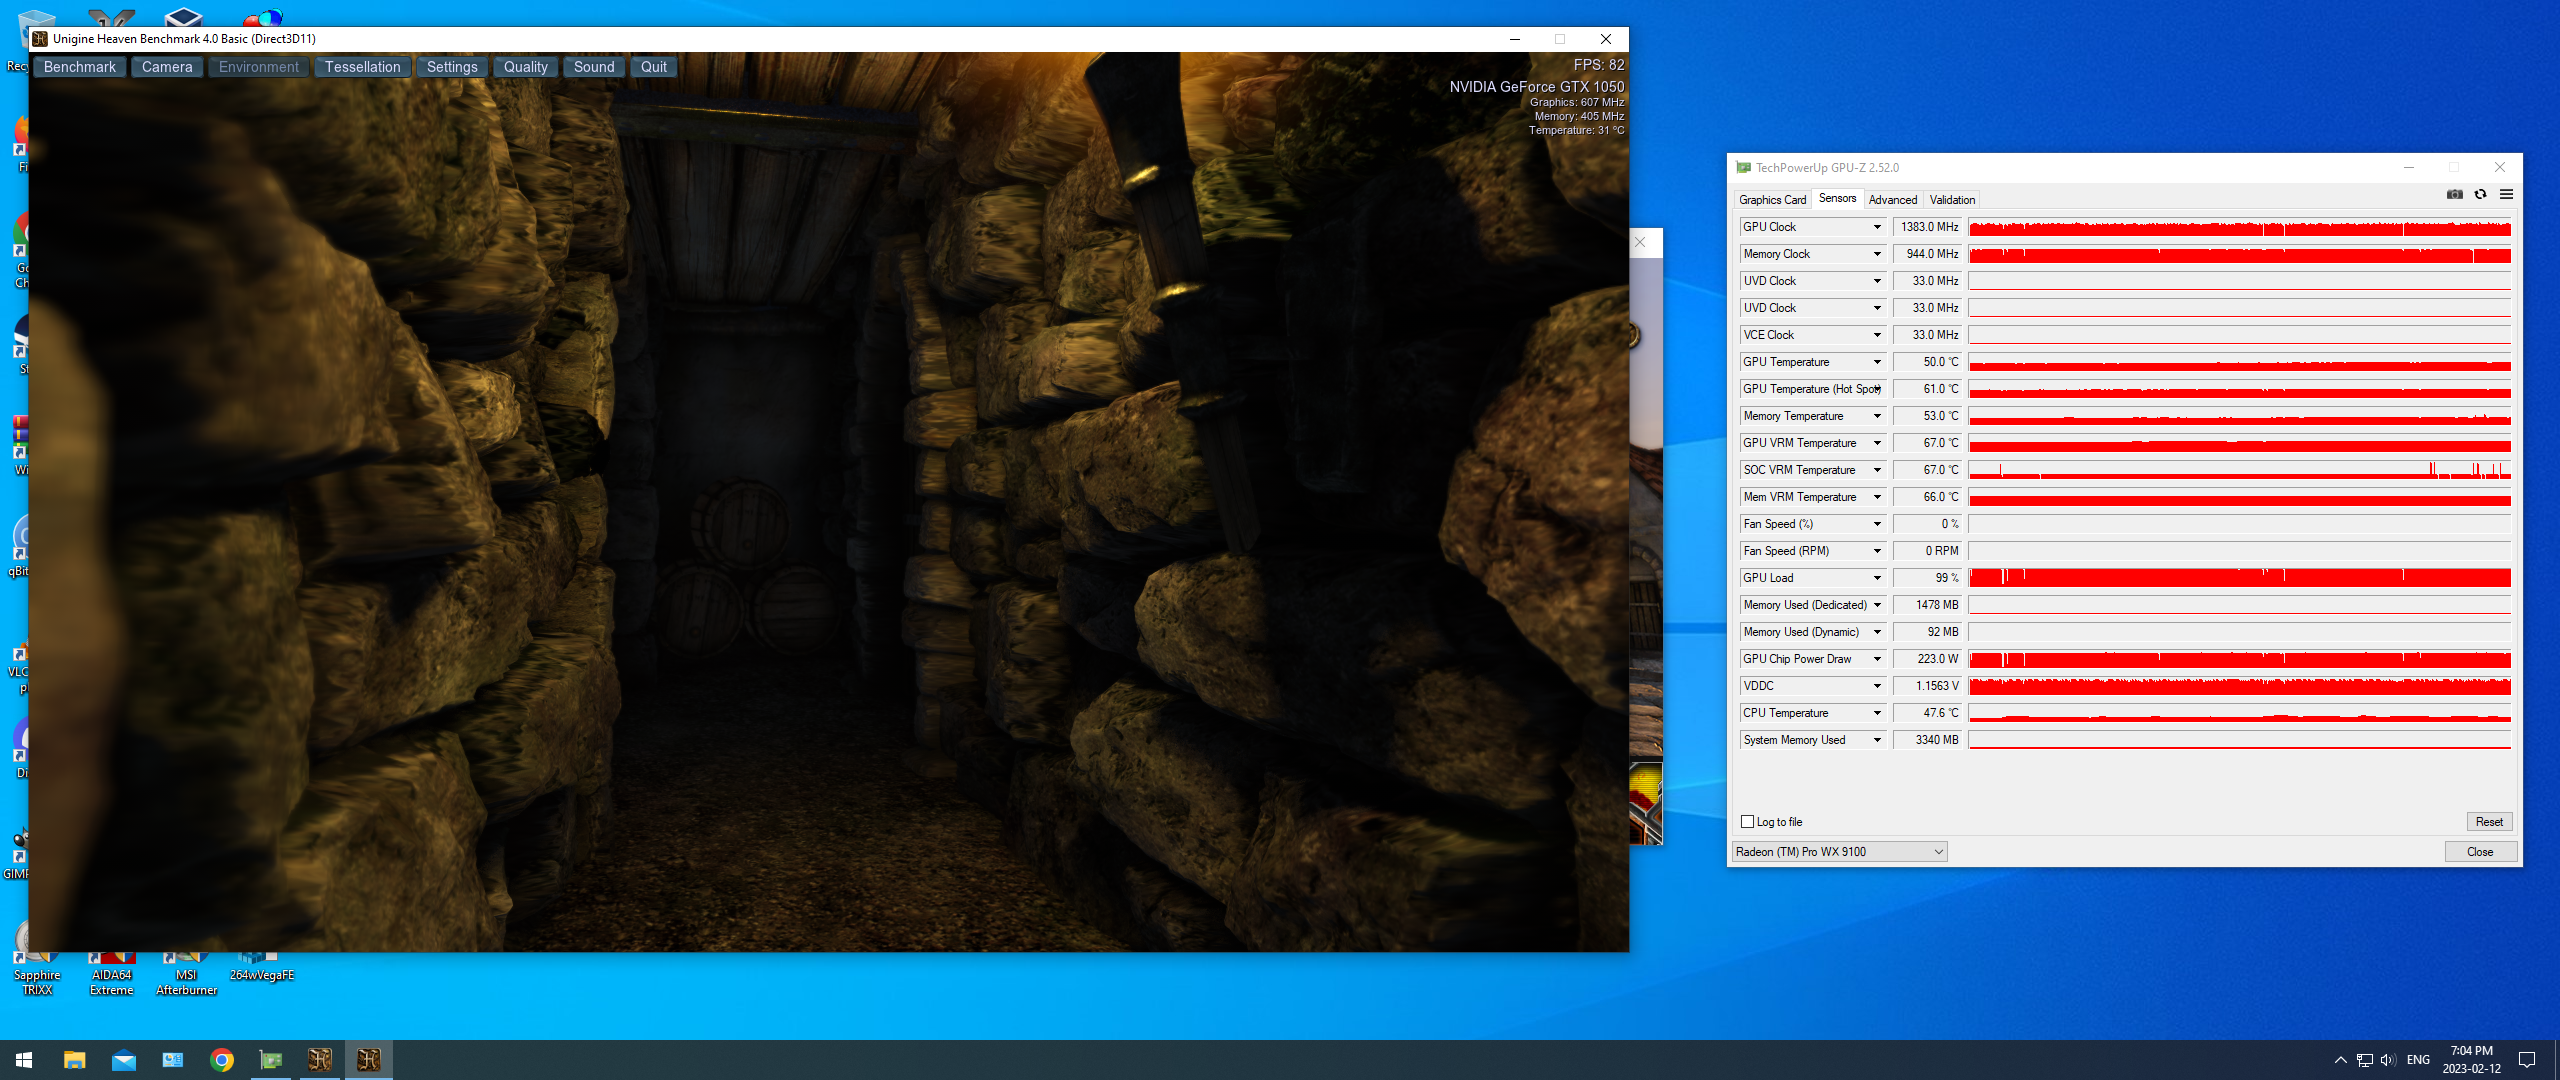Open File Explorer from the taskbar

pos(74,1060)
